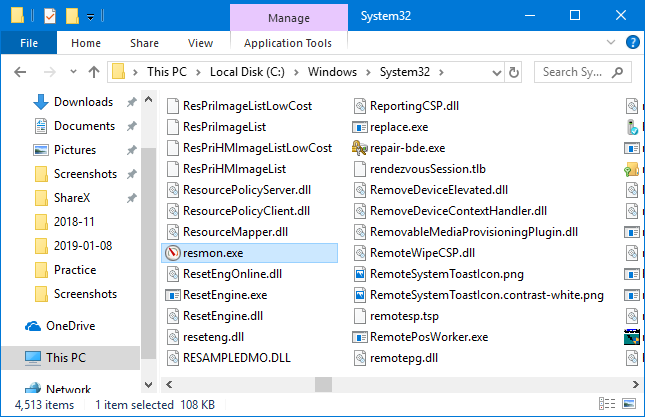The width and height of the screenshot is (645, 417).
Task: Click the Downloads arrow icon in sidebar
Action: click(40, 102)
